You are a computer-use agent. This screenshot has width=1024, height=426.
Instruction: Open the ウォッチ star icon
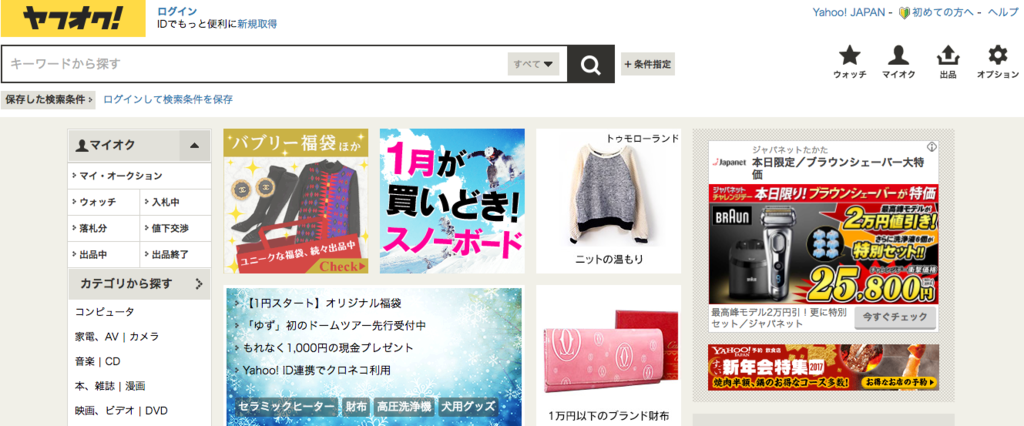pyautogui.click(x=850, y=56)
